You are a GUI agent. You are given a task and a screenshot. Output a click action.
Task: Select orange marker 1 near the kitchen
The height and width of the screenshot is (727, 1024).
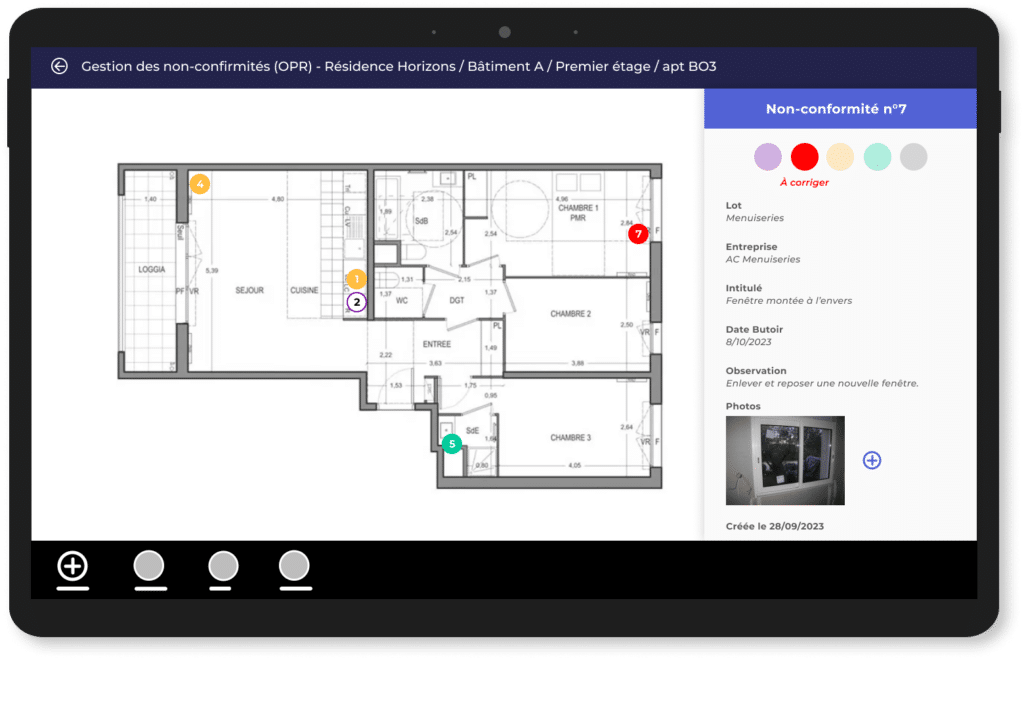[x=357, y=279]
